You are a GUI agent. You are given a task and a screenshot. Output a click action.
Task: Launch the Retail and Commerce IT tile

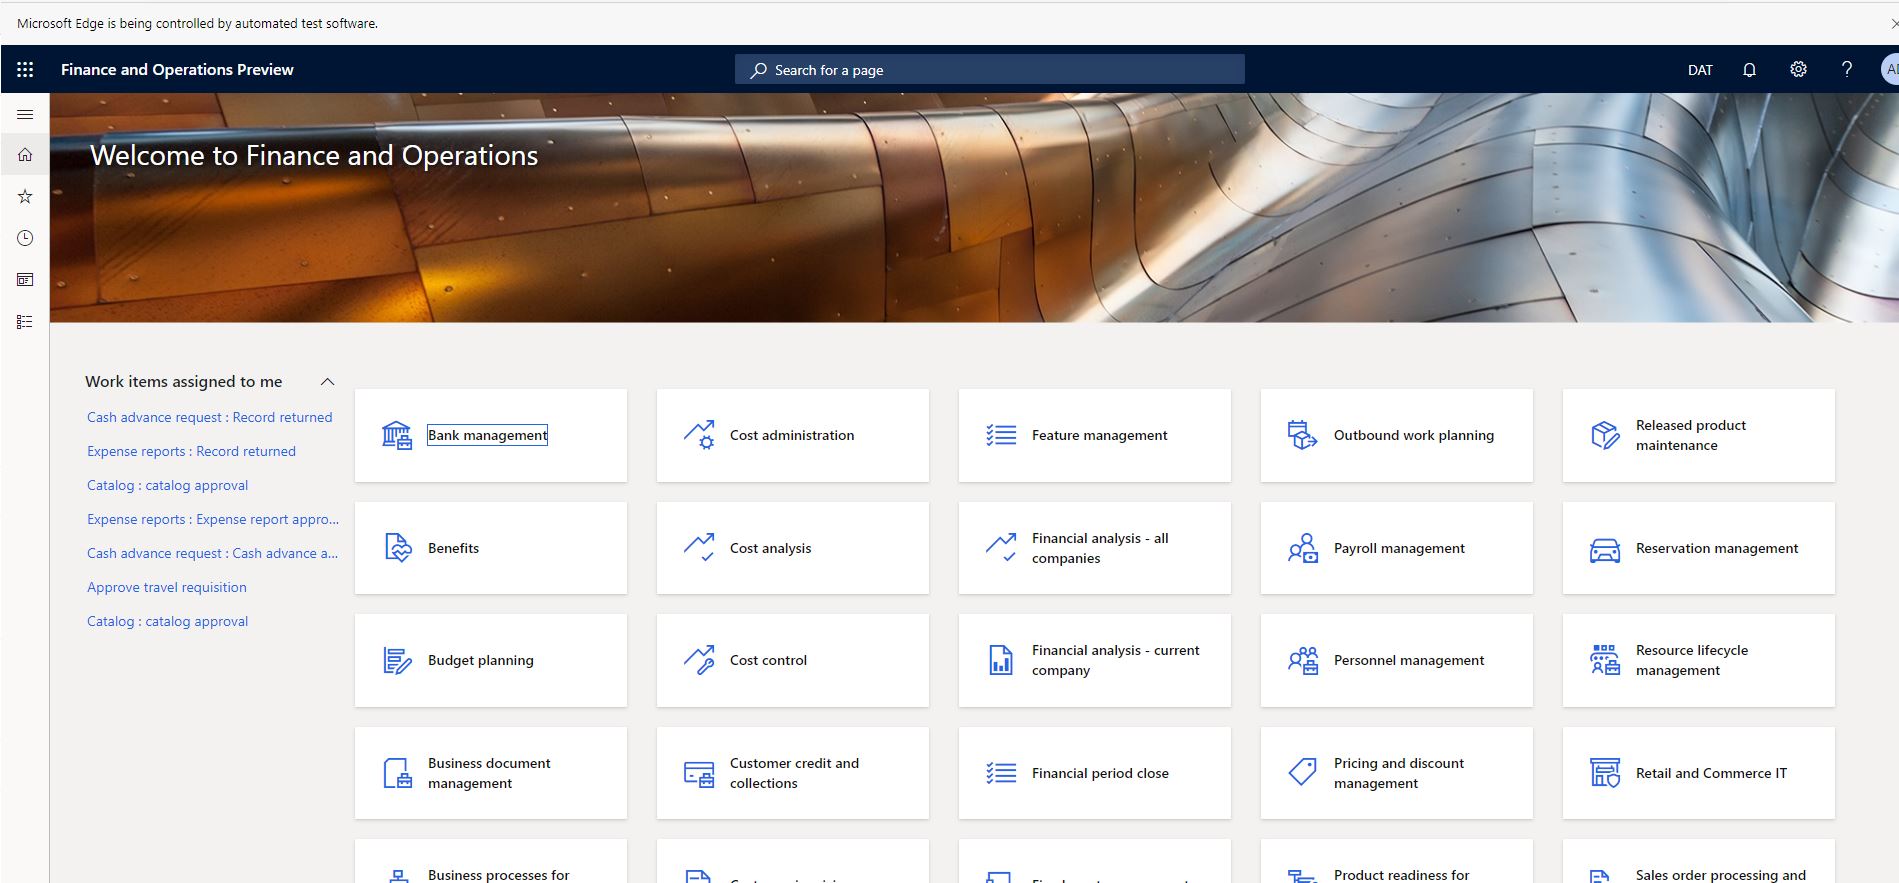click(x=1698, y=774)
